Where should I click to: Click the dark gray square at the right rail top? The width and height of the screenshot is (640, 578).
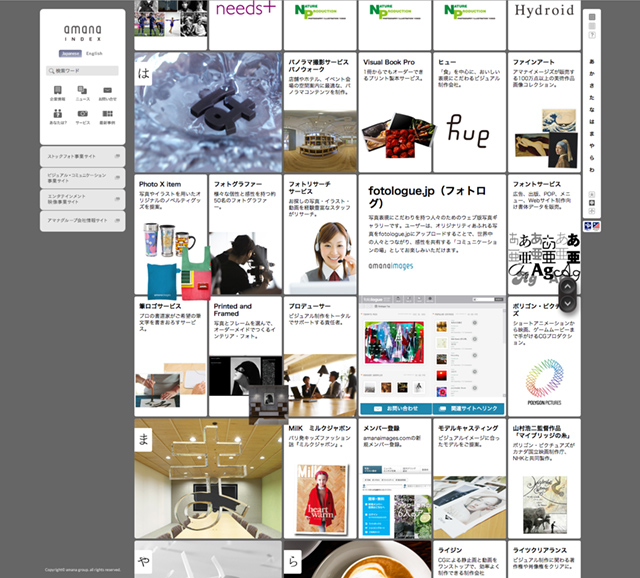click(x=592, y=17)
